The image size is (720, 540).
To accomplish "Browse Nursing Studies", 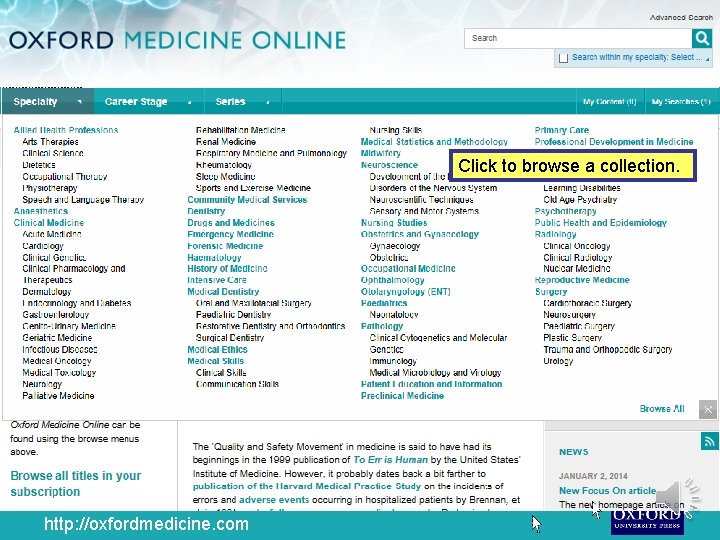I will 394,223.
